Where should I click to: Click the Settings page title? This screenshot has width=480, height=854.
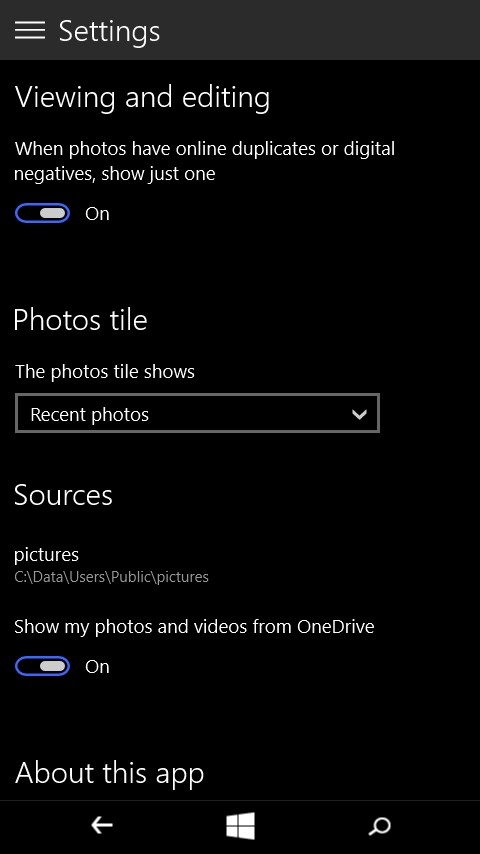point(110,30)
